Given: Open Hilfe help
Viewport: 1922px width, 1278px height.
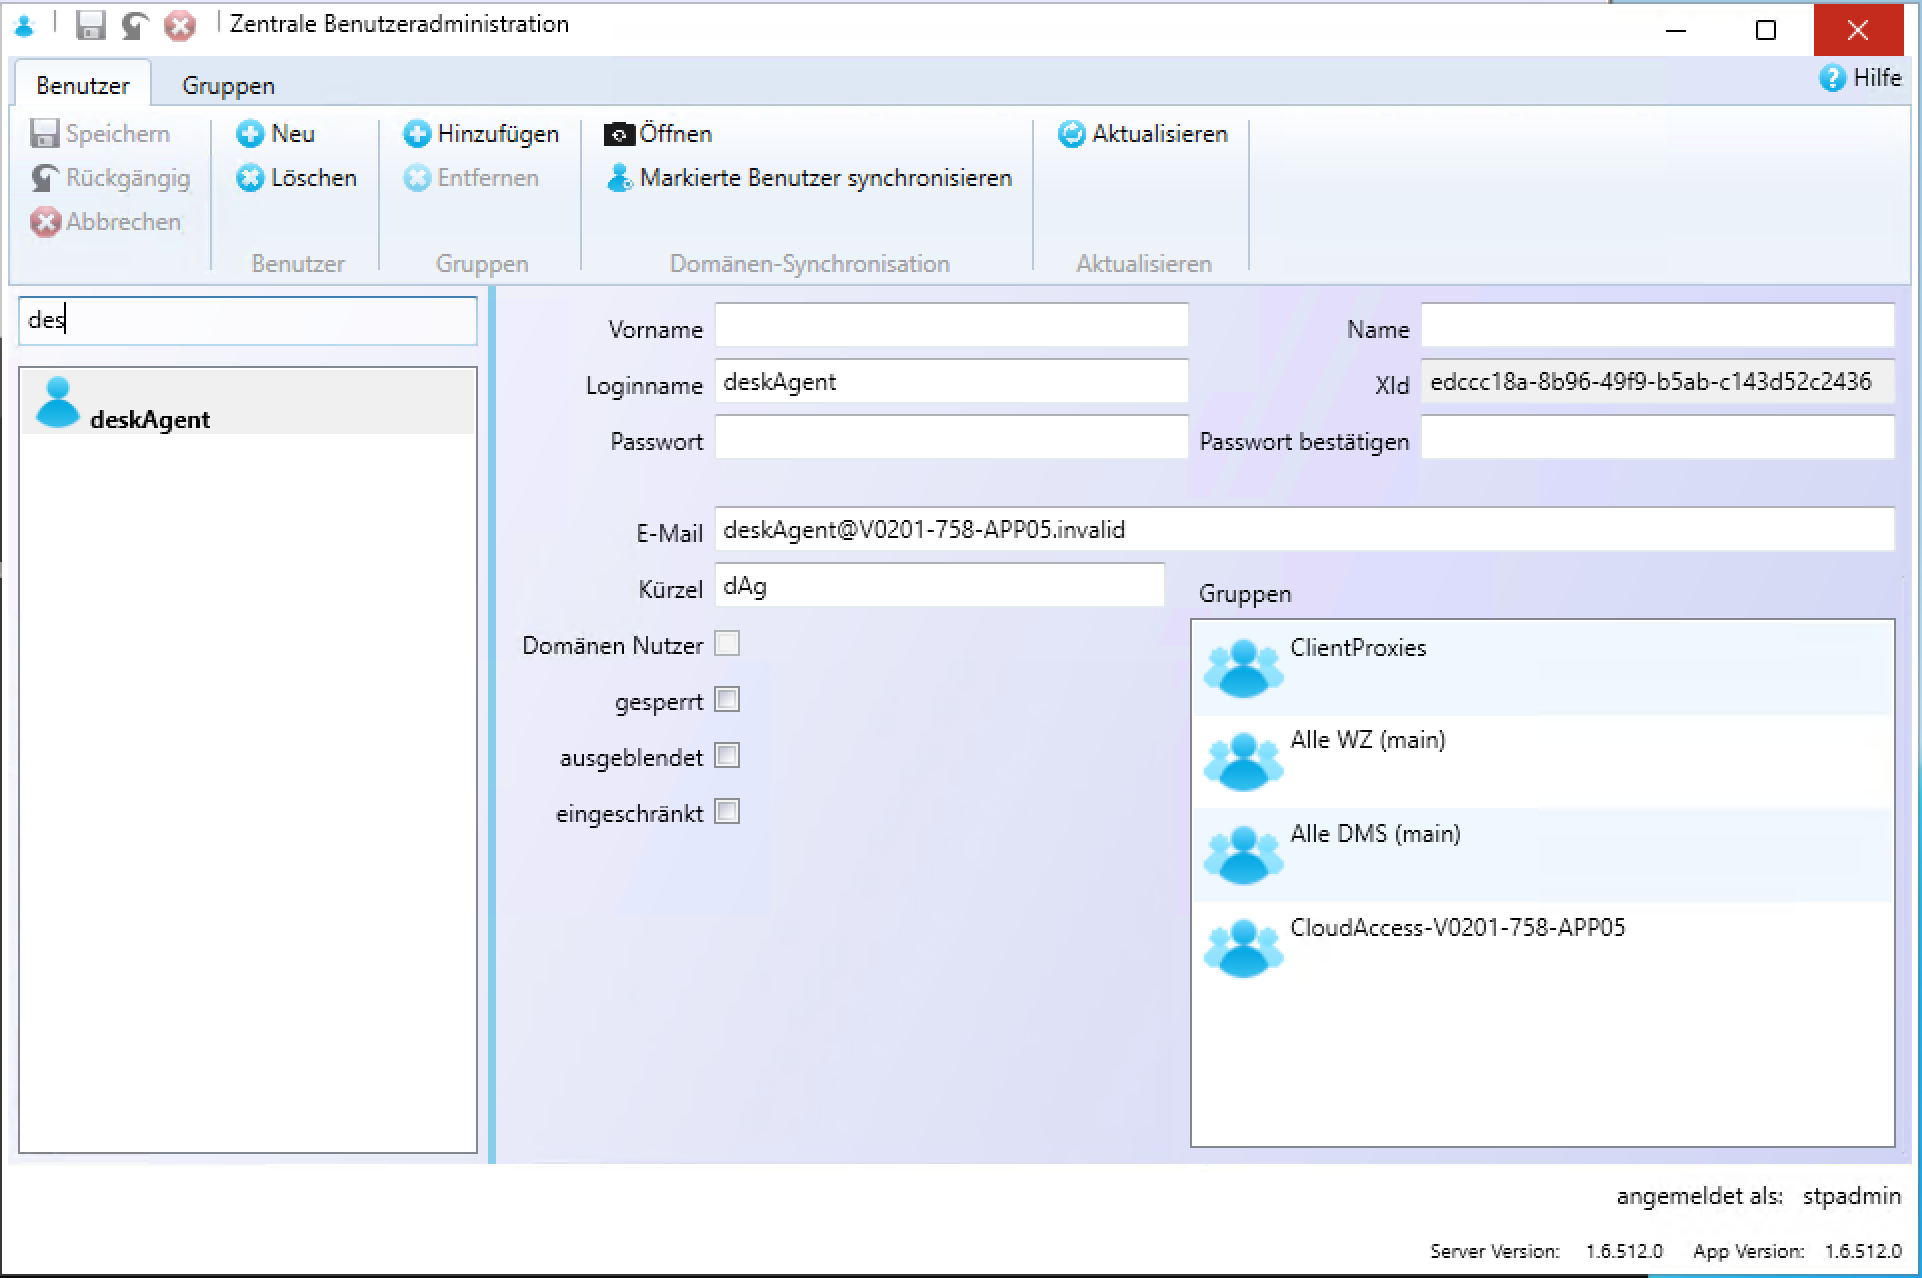Looking at the screenshot, I should (x=1860, y=78).
